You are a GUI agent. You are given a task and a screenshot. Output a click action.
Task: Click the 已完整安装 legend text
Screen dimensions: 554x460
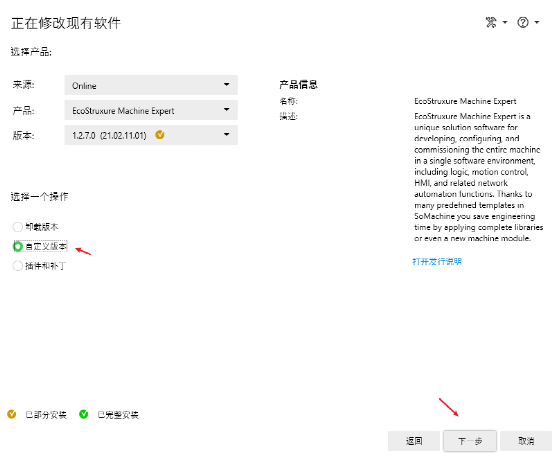(118, 415)
